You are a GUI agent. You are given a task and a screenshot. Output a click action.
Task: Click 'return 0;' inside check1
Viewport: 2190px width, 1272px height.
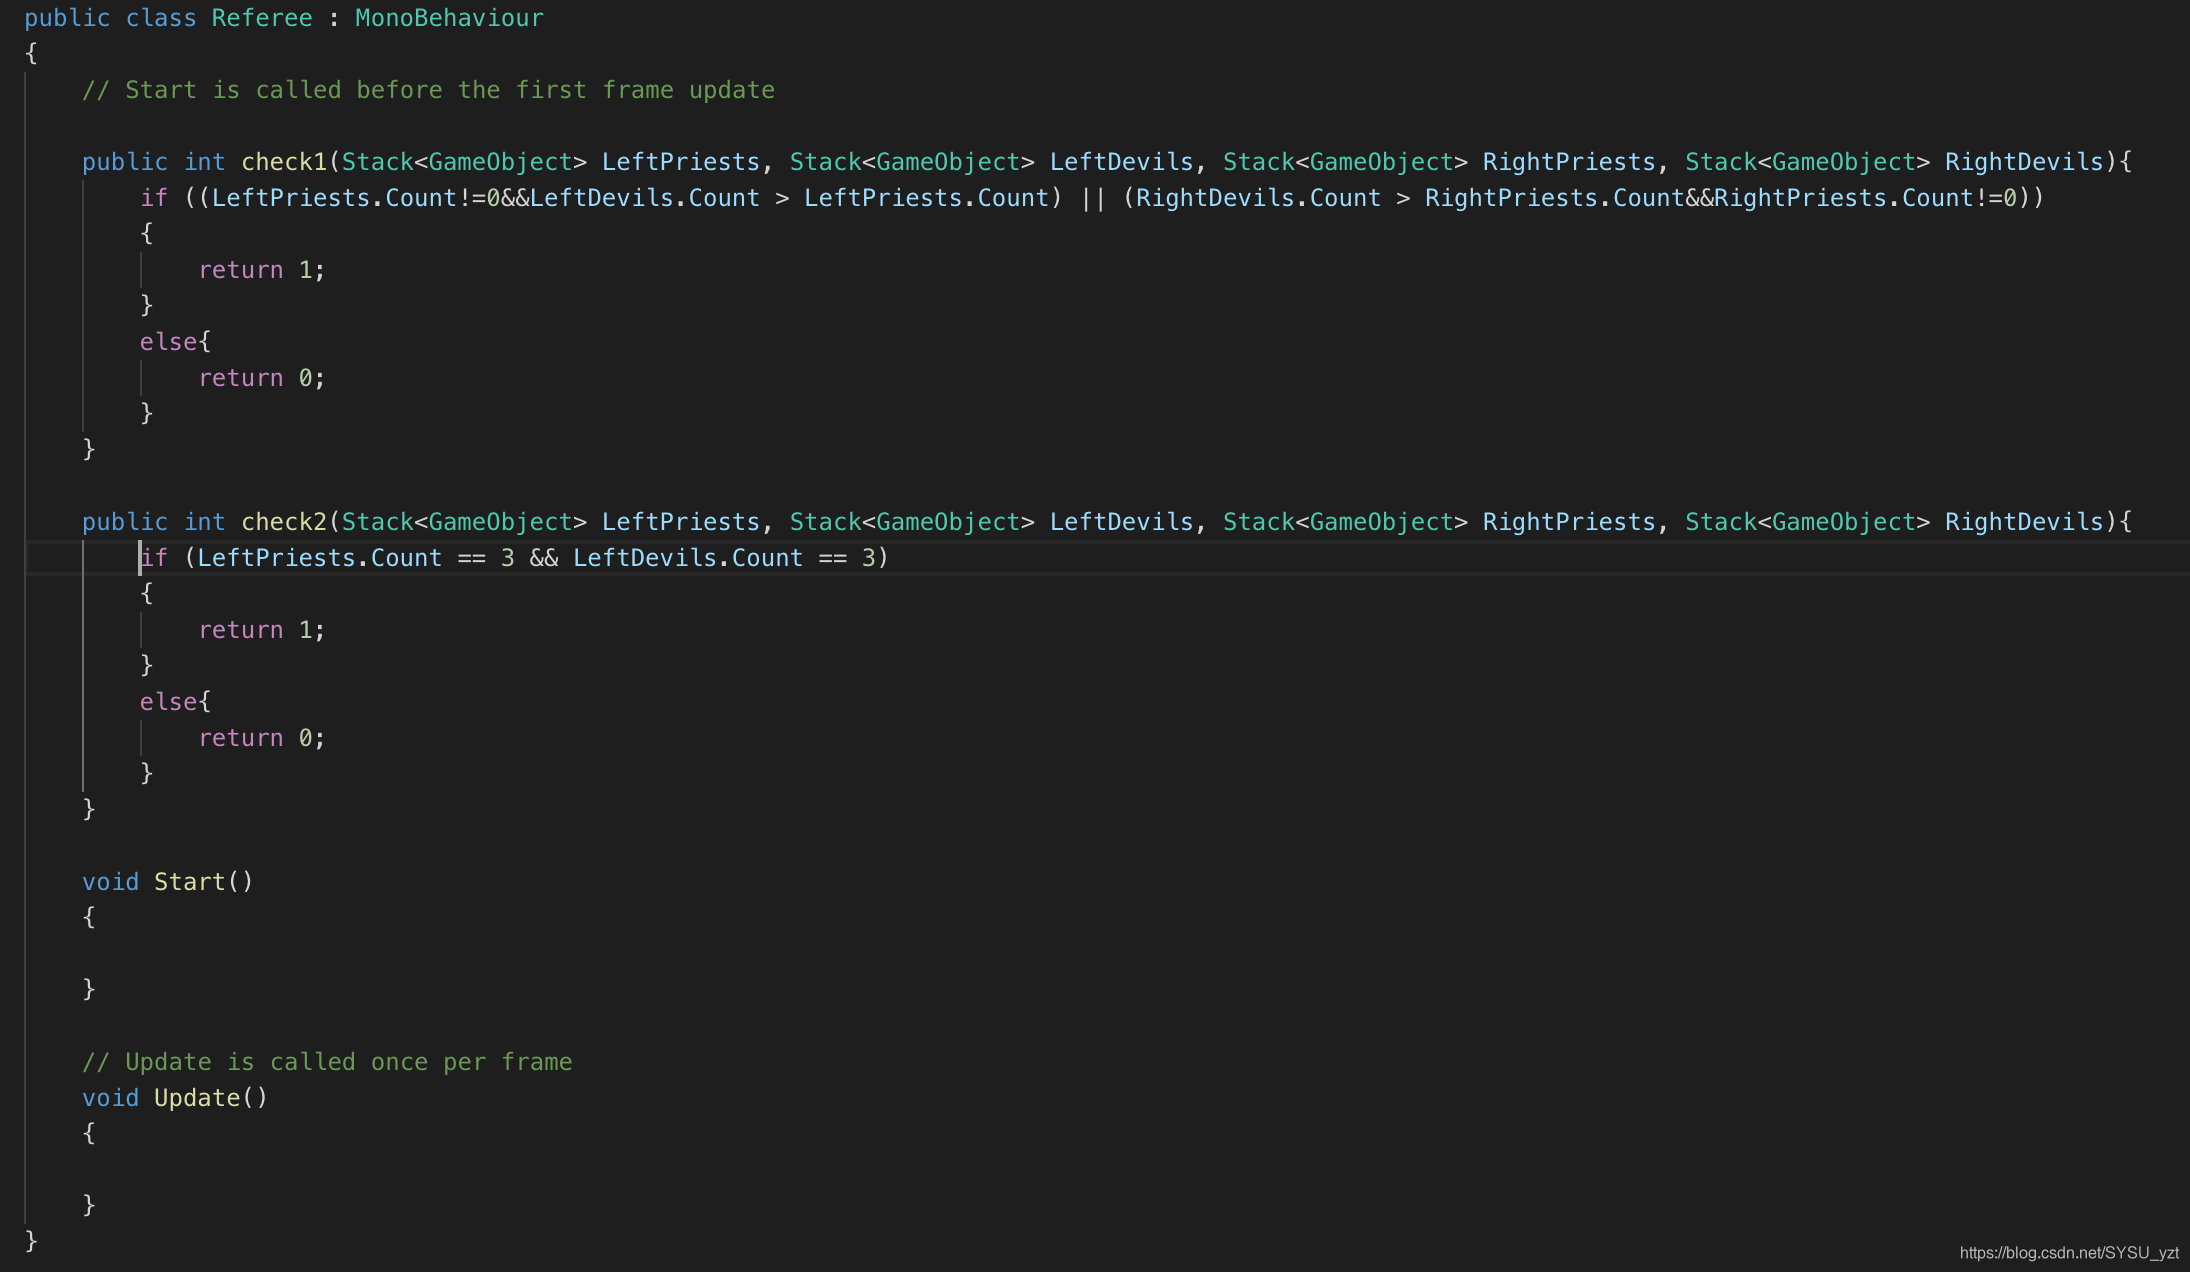coord(261,378)
